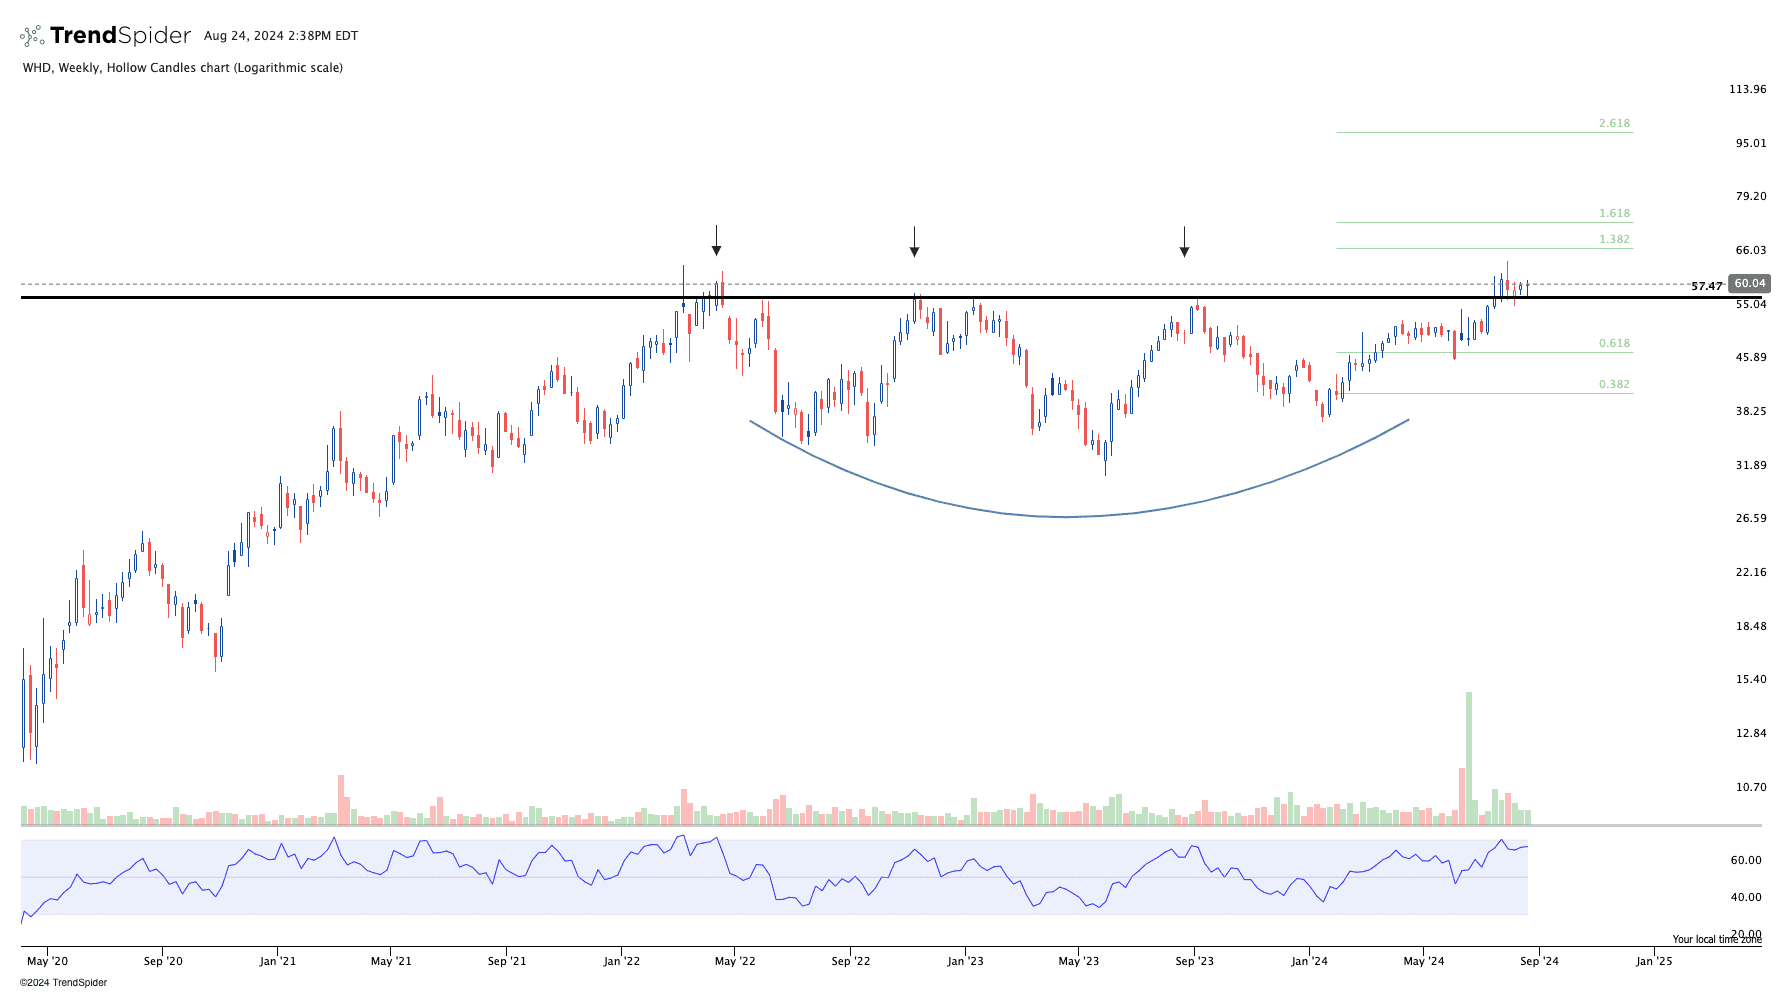Click the 'Your local time zone' text
Screen dimensions: 1792x992
click(x=1716, y=939)
